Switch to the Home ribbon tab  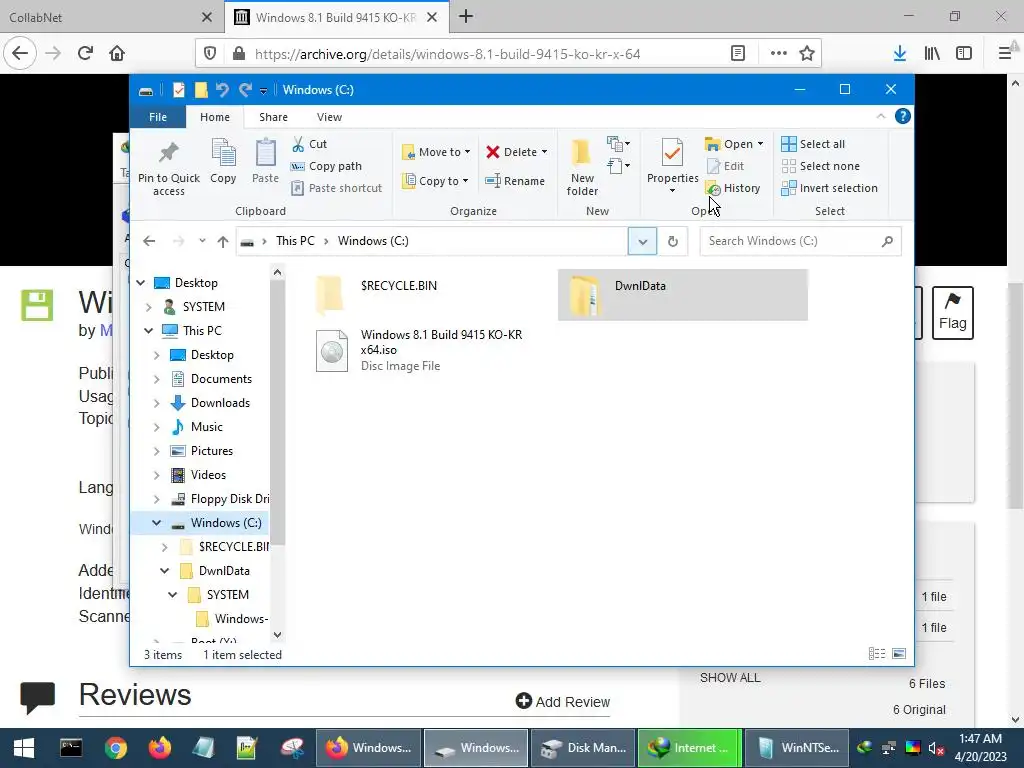pos(215,117)
